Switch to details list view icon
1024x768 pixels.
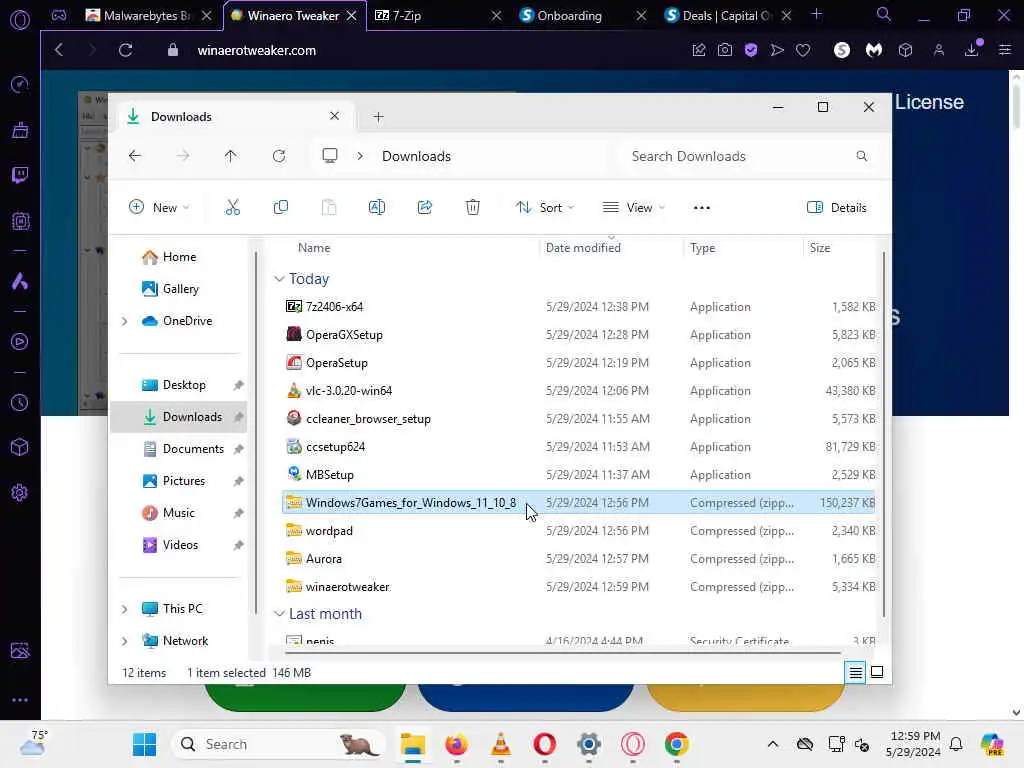pyautogui.click(x=856, y=672)
